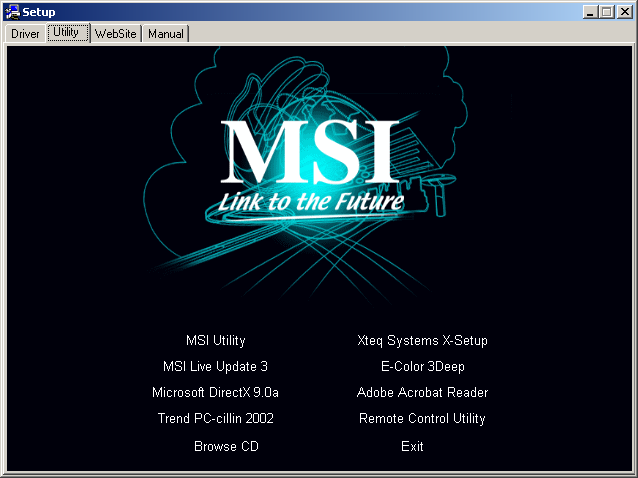The image size is (638, 478).
Task: Install Trend PC-cillin 2002
Action: coord(216,418)
